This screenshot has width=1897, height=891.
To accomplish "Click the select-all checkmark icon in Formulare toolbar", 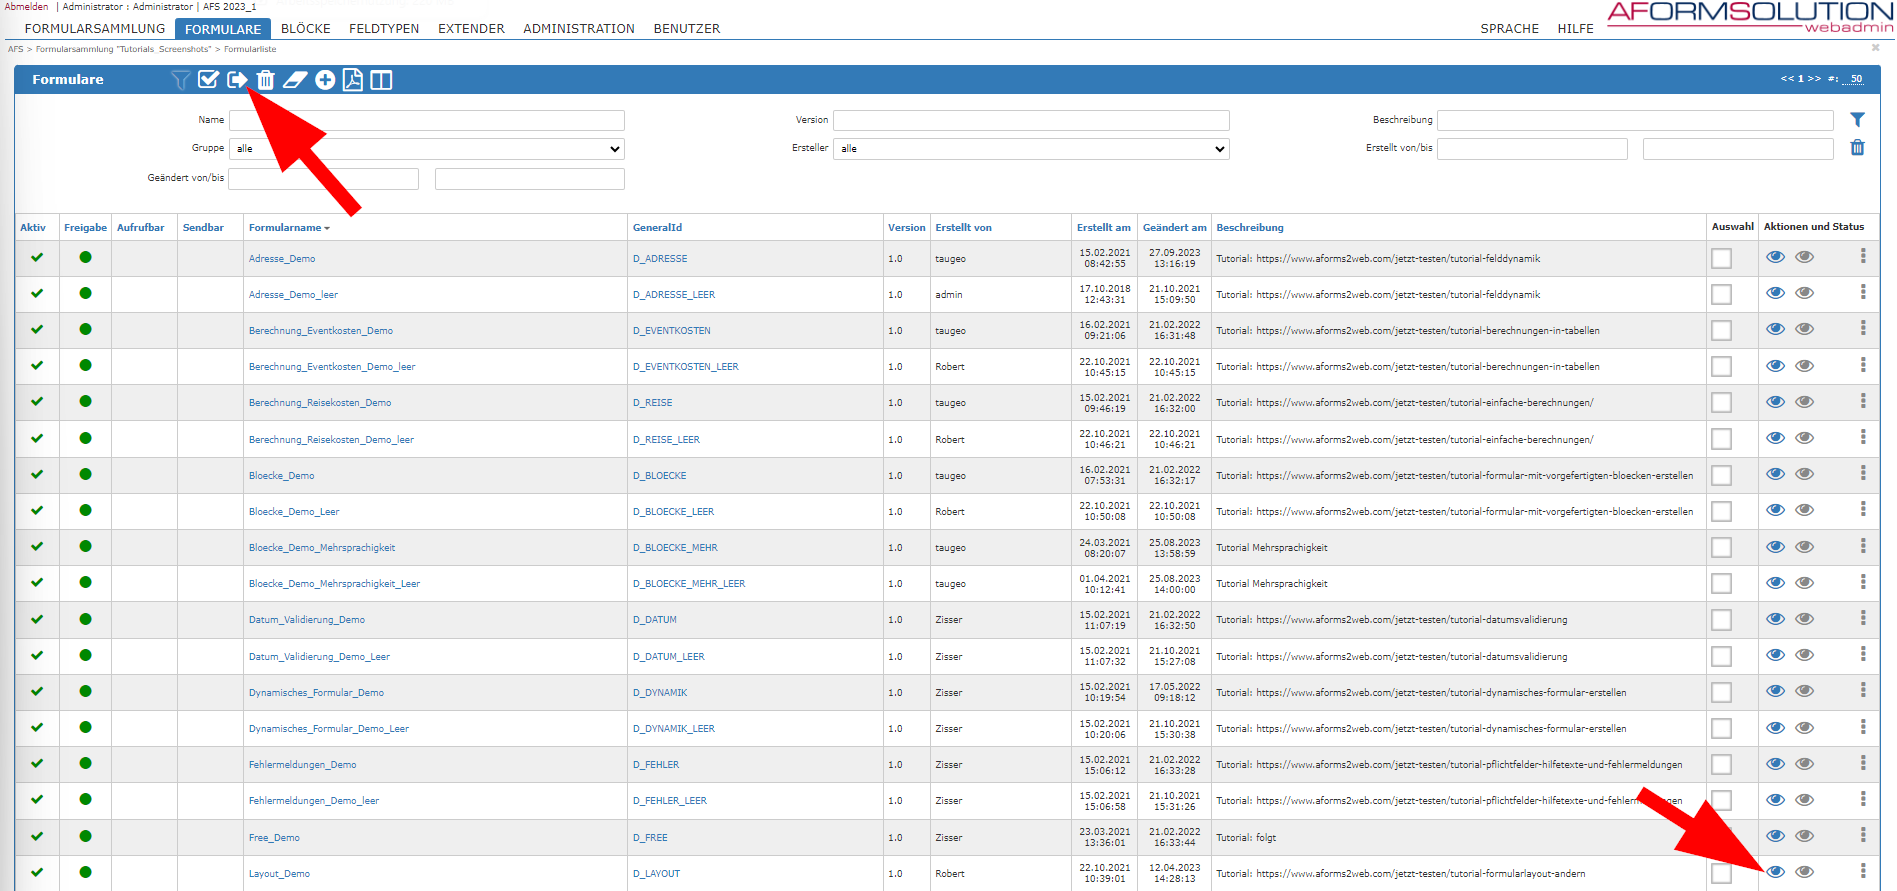I will click(208, 80).
